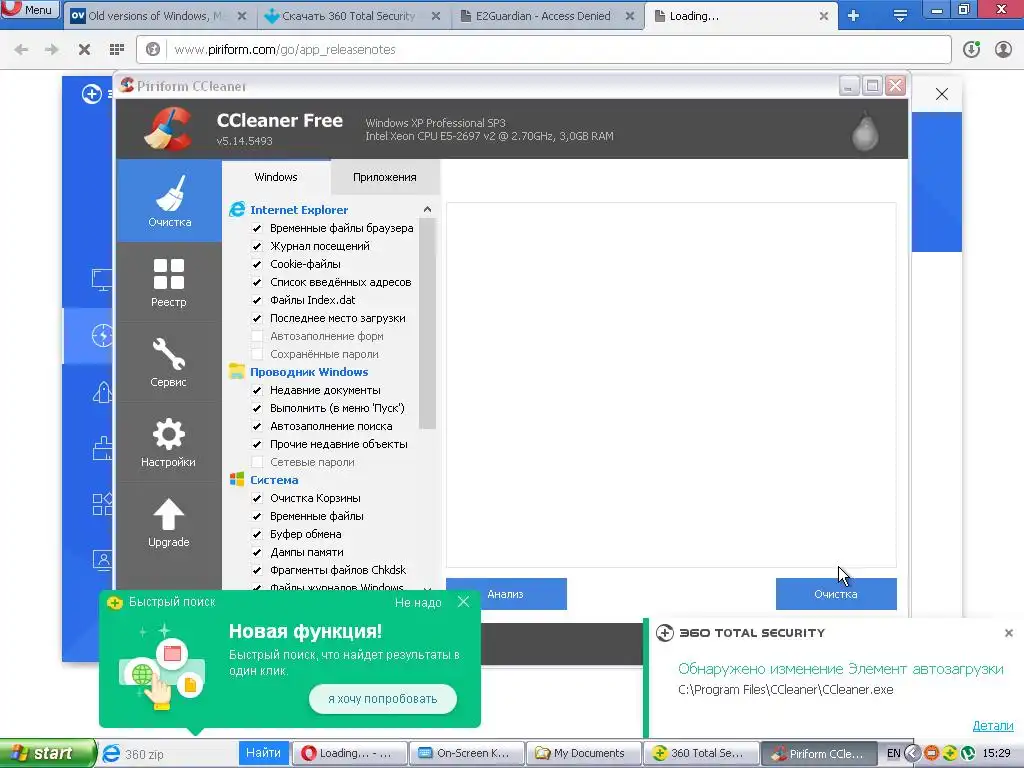Open the Реестр registry section

click(169, 282)
